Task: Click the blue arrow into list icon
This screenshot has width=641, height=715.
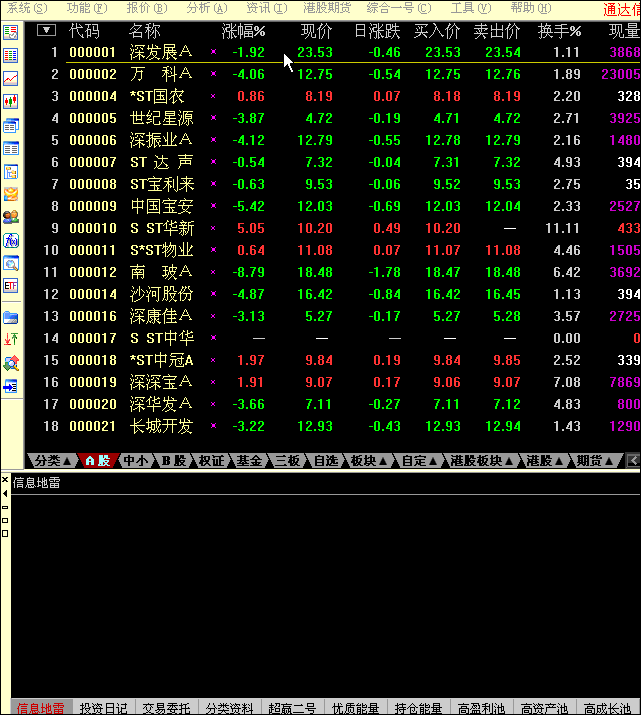Action: tap(10, 387)
